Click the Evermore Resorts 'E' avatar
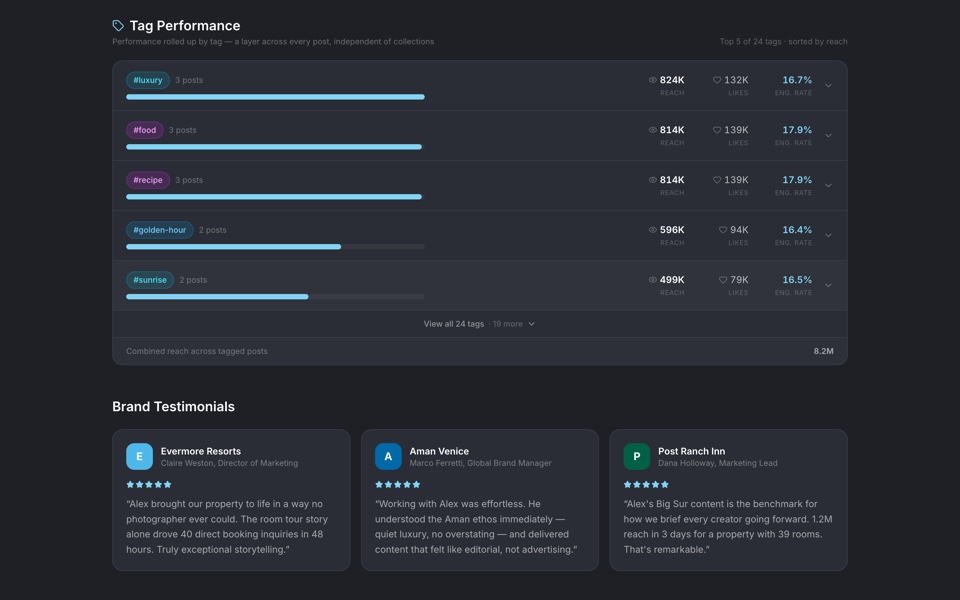The width and height of the screenshot is (960, 600). coord(140,457)
